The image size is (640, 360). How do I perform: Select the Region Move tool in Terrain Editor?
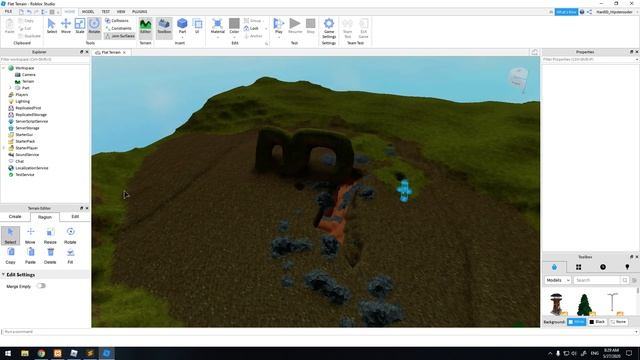click(30, 236)
